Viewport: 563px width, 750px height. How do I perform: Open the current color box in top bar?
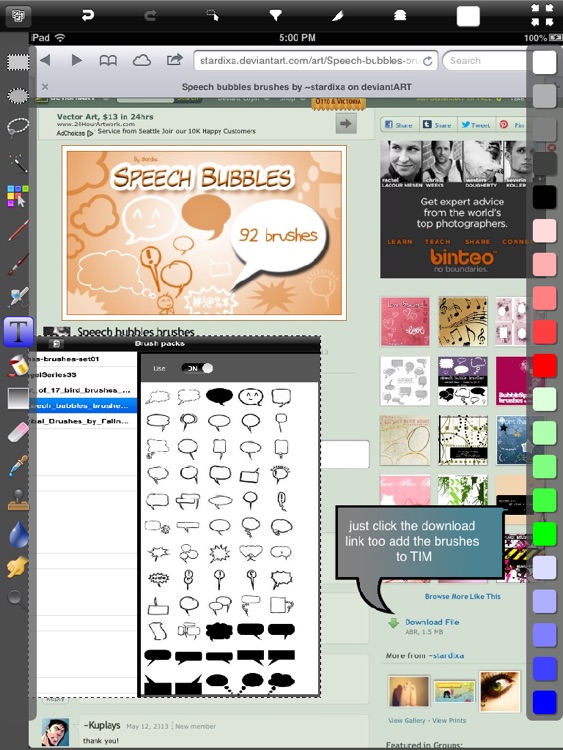(468, 16)
